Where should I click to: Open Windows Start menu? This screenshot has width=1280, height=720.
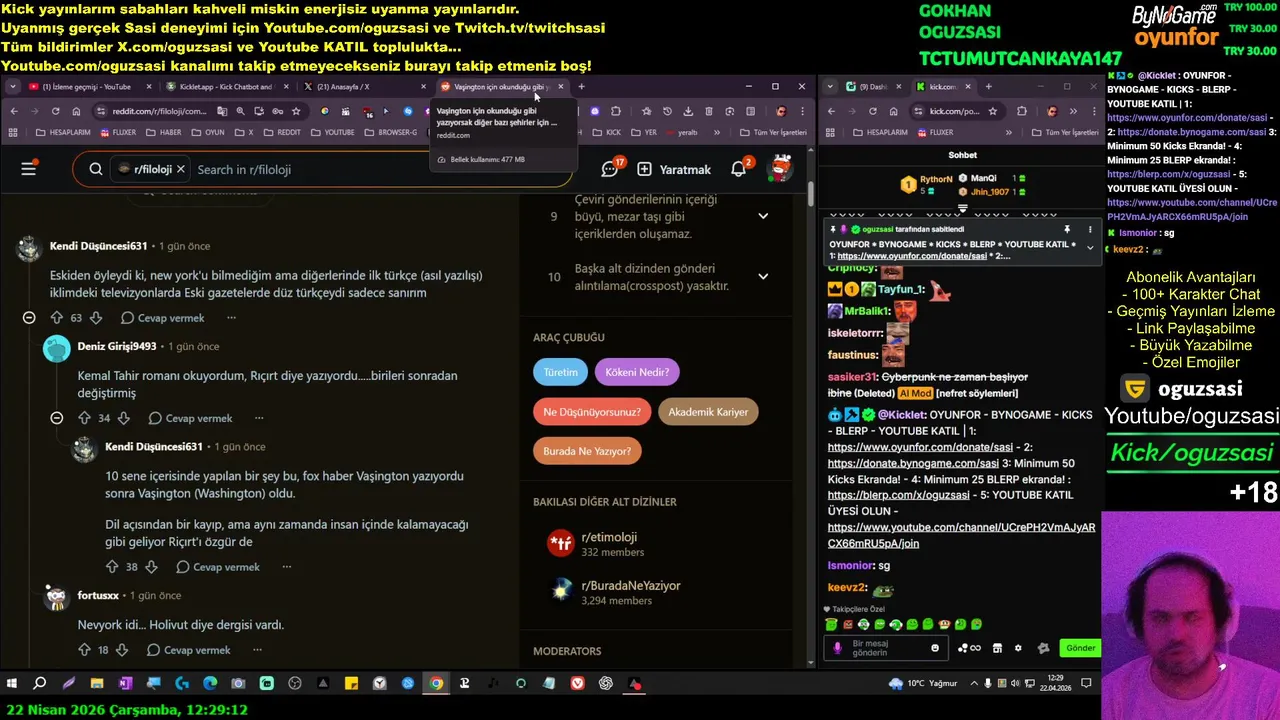(12, 684)
